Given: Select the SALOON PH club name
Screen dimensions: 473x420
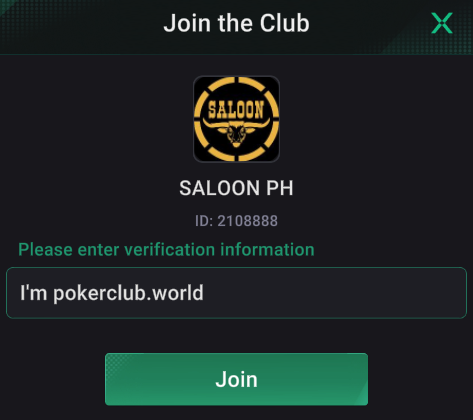Looking at the screenshot, I should (x=236, y=188).
